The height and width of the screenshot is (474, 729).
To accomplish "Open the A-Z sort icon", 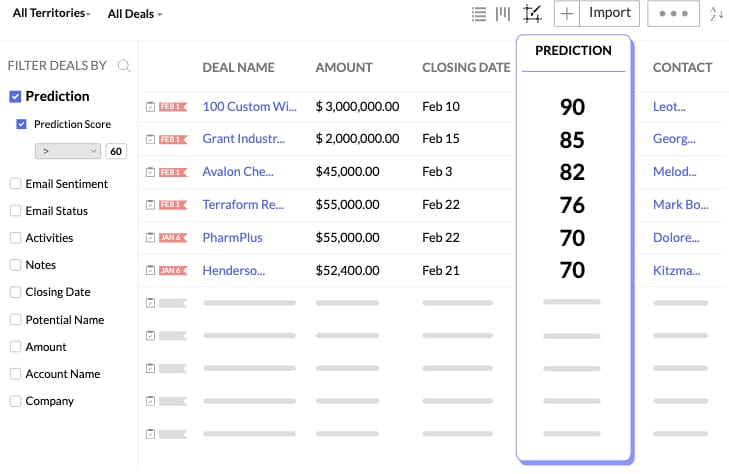I will pos(716,14).
